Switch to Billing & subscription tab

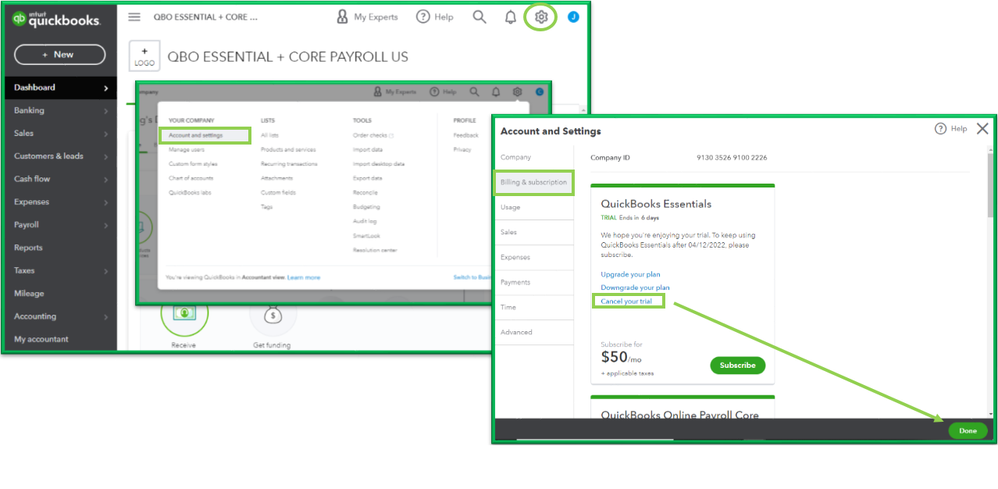(x=534, y=183)
